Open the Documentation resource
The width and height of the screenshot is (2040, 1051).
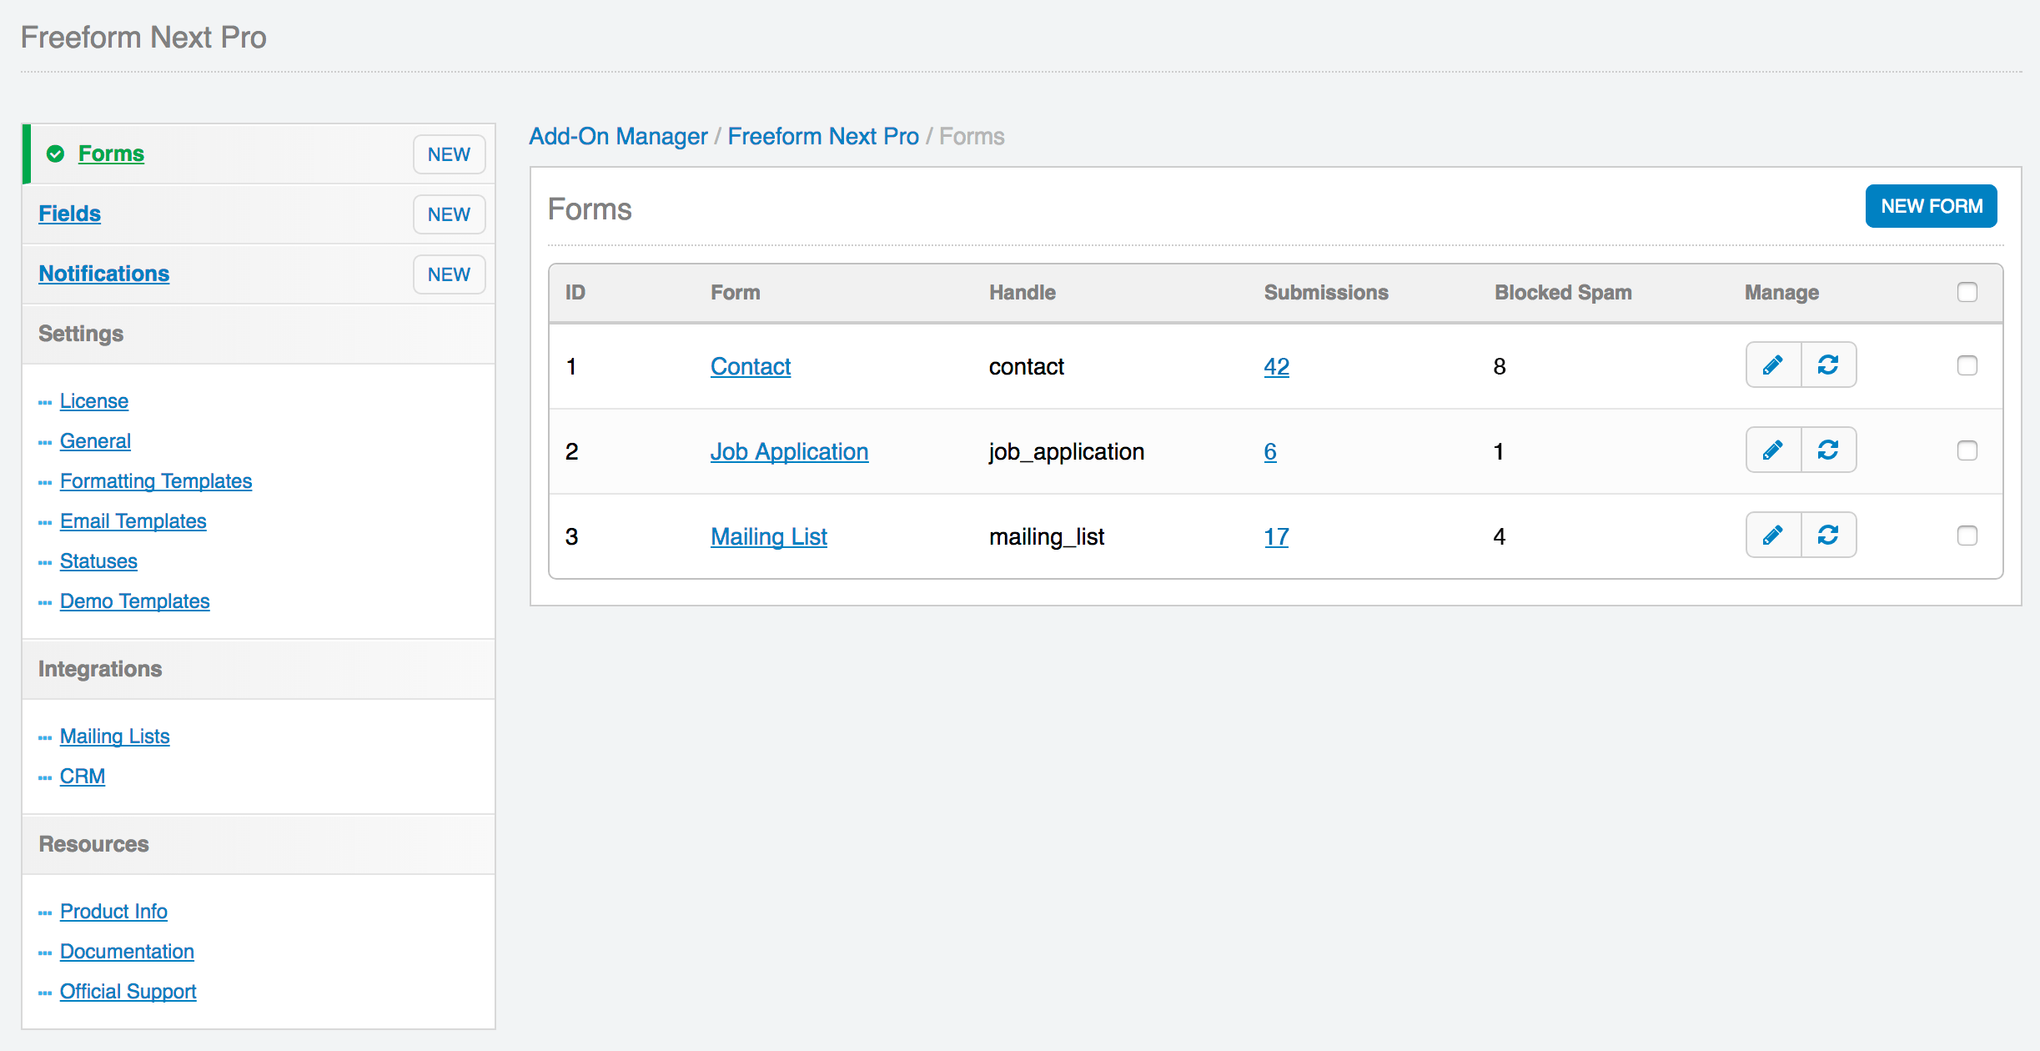tap(126, 951)
